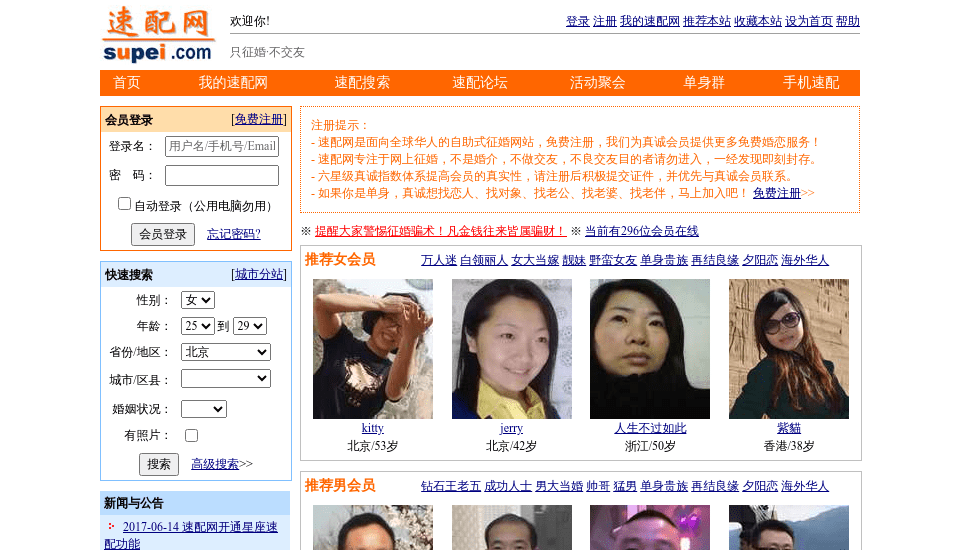The width and height of the screenshot is (960, 550).
Task: Tick the 有照片 checkbox
Action: pos(192,435)
